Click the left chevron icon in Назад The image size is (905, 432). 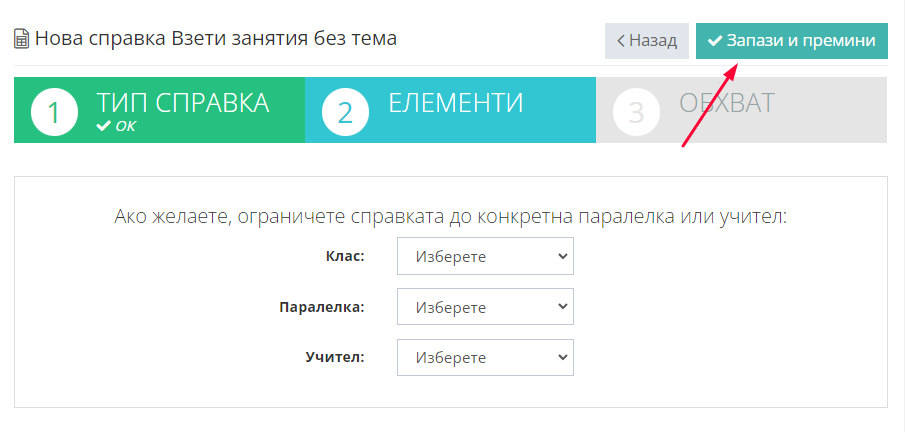621,41
